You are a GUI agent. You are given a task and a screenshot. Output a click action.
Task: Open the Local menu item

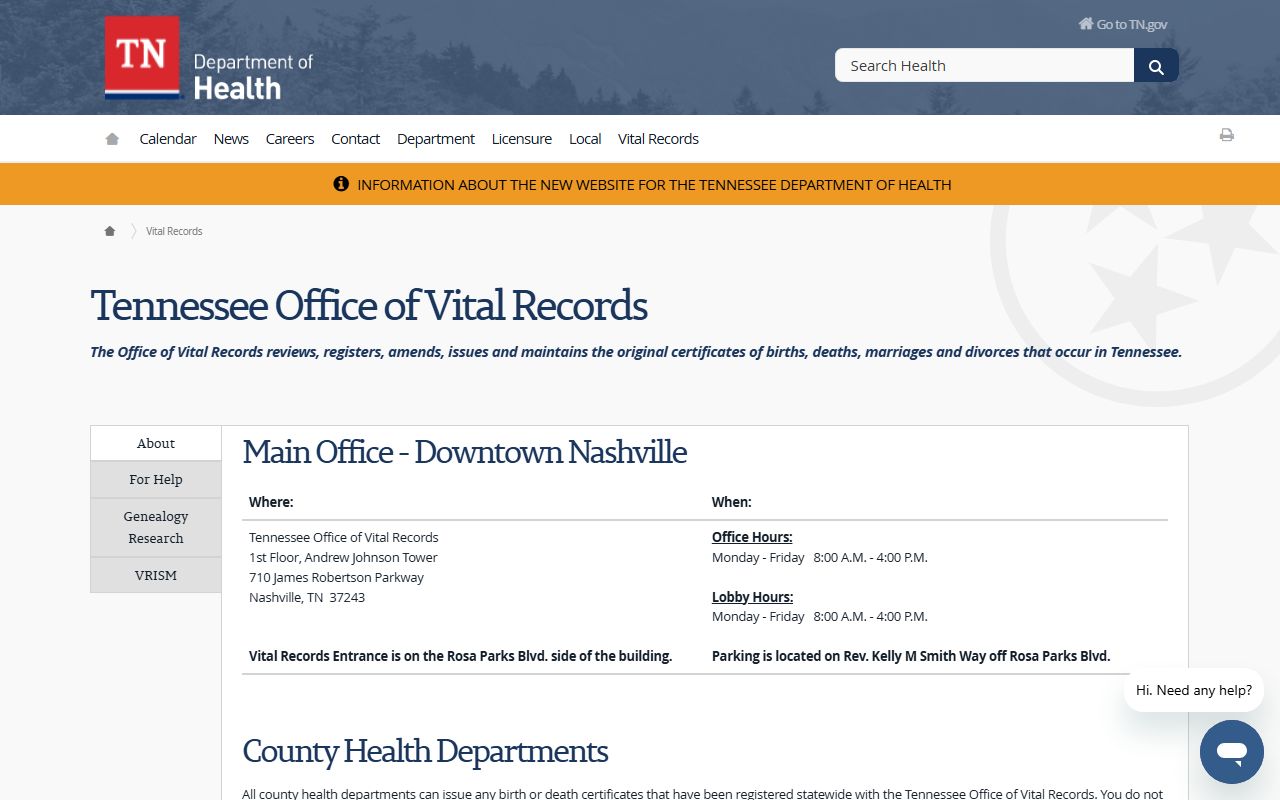[585, 139]
